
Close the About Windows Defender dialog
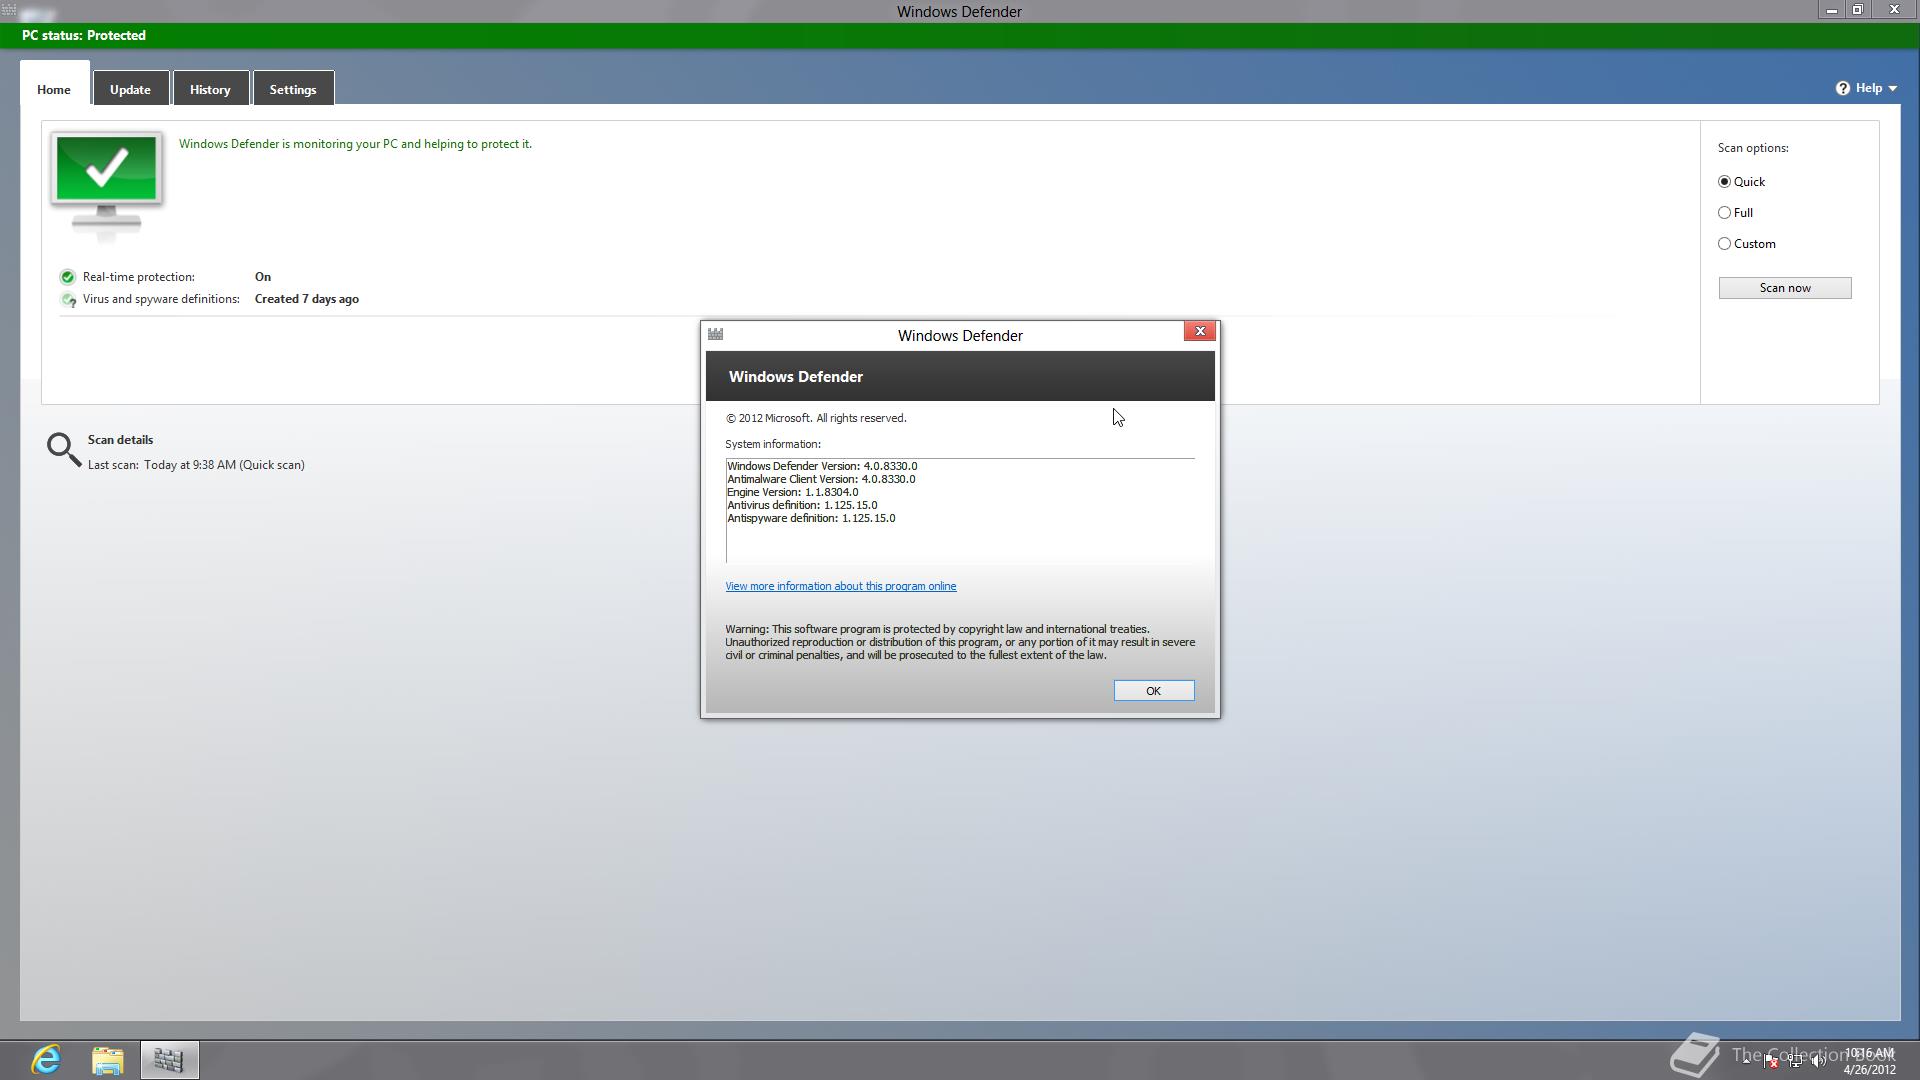point(1200,331)
